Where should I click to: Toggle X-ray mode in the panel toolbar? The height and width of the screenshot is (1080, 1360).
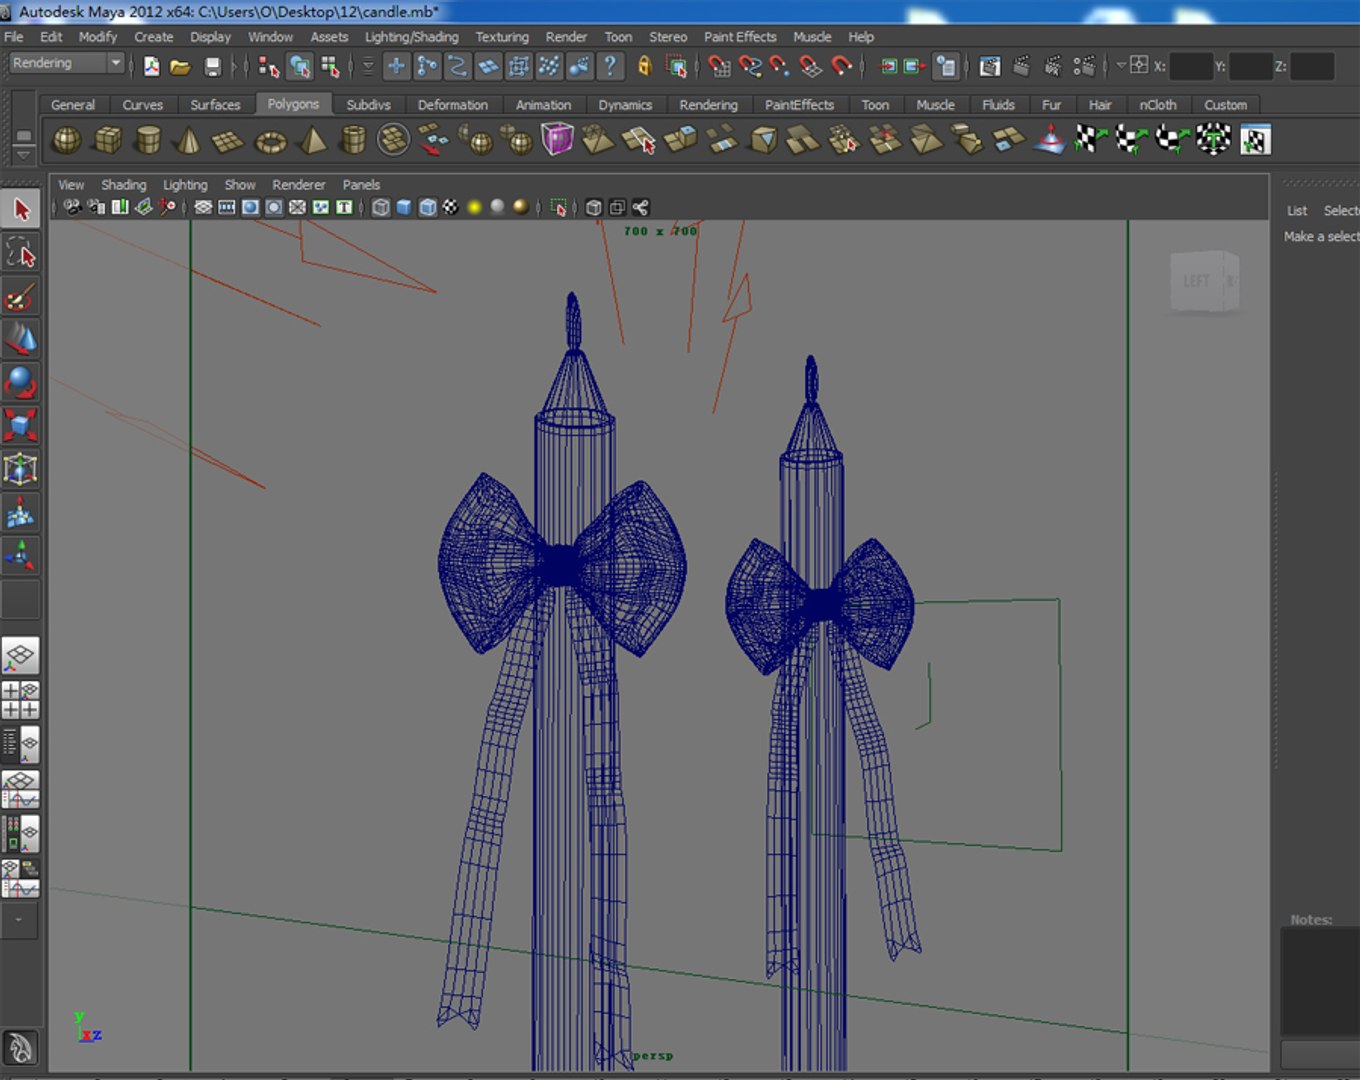click(594, 208)
